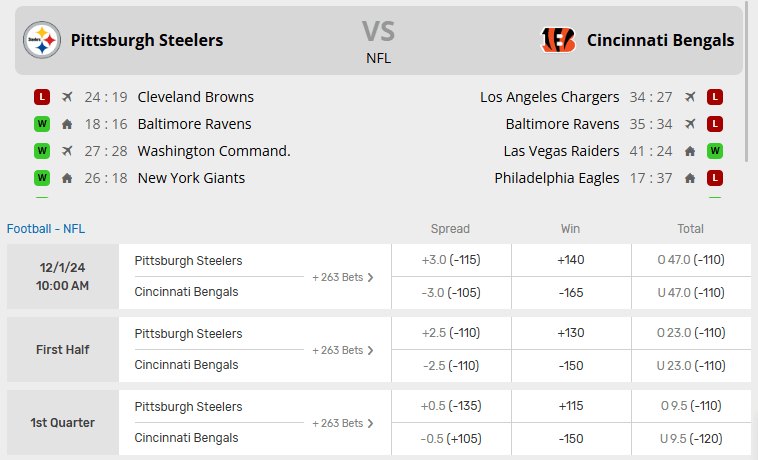
Task: Click the win badge beside New York Giants
Action: [41, 178]
